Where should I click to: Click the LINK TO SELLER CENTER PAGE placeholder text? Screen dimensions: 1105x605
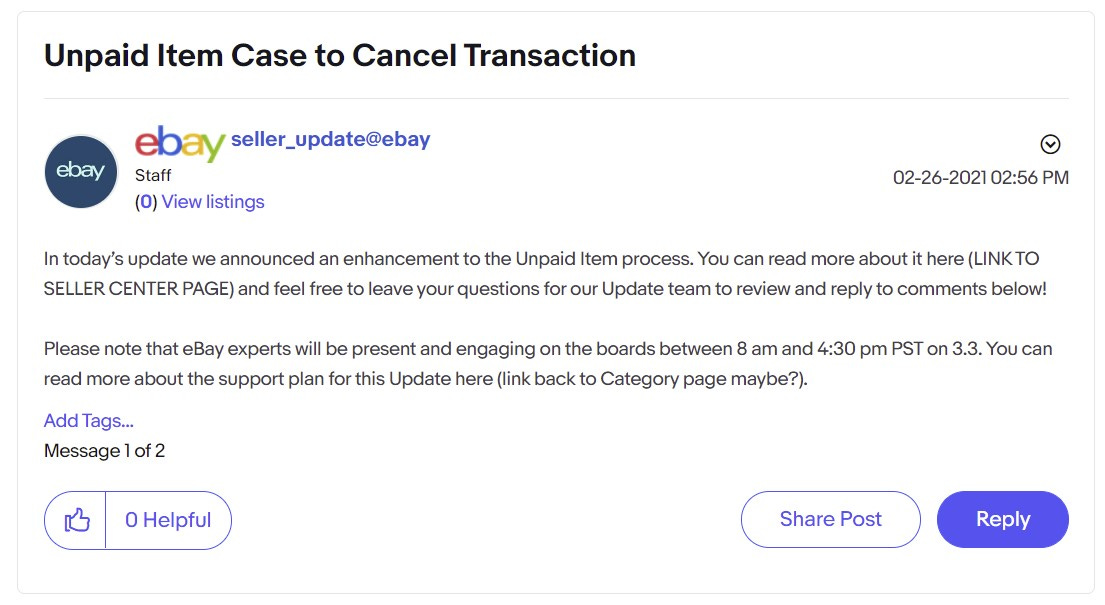(x=541, y=274)
